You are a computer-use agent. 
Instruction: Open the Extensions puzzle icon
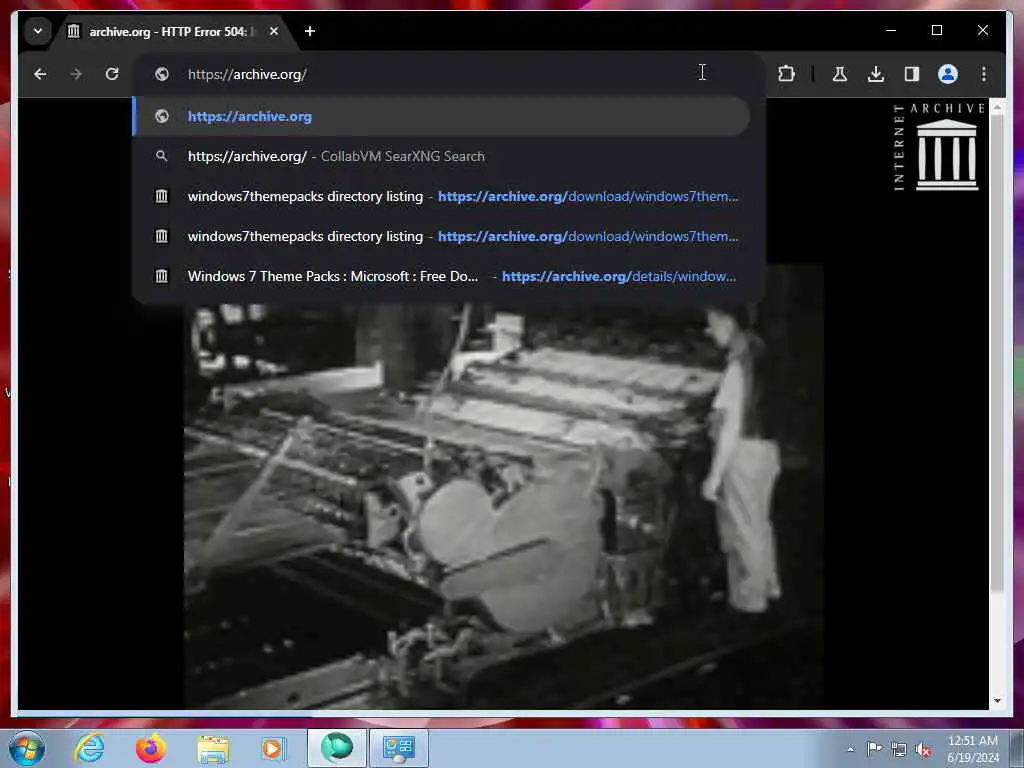coord(787,74)
